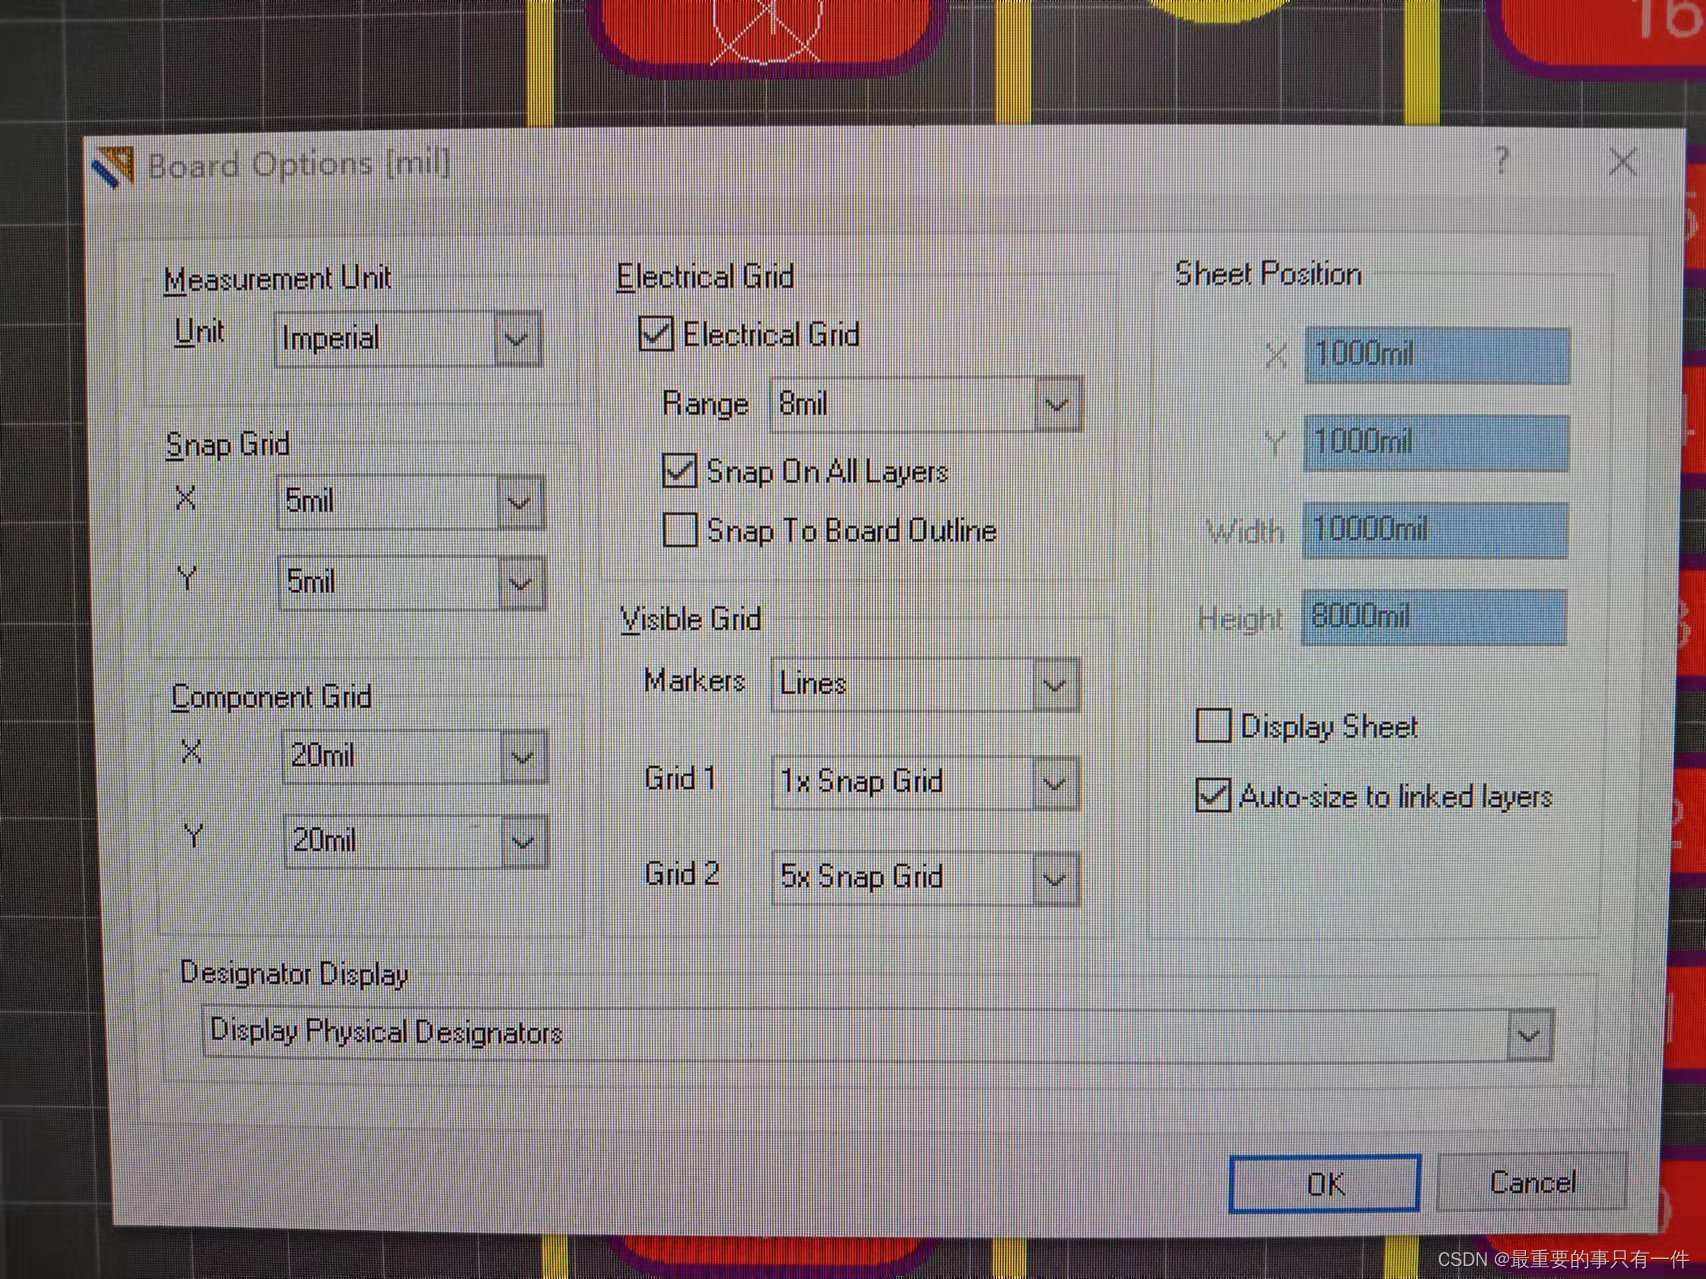The image size is (1706, 1279).
Task: Disable Auto-size to linked layers
Action: click(x=1212, y=796)
